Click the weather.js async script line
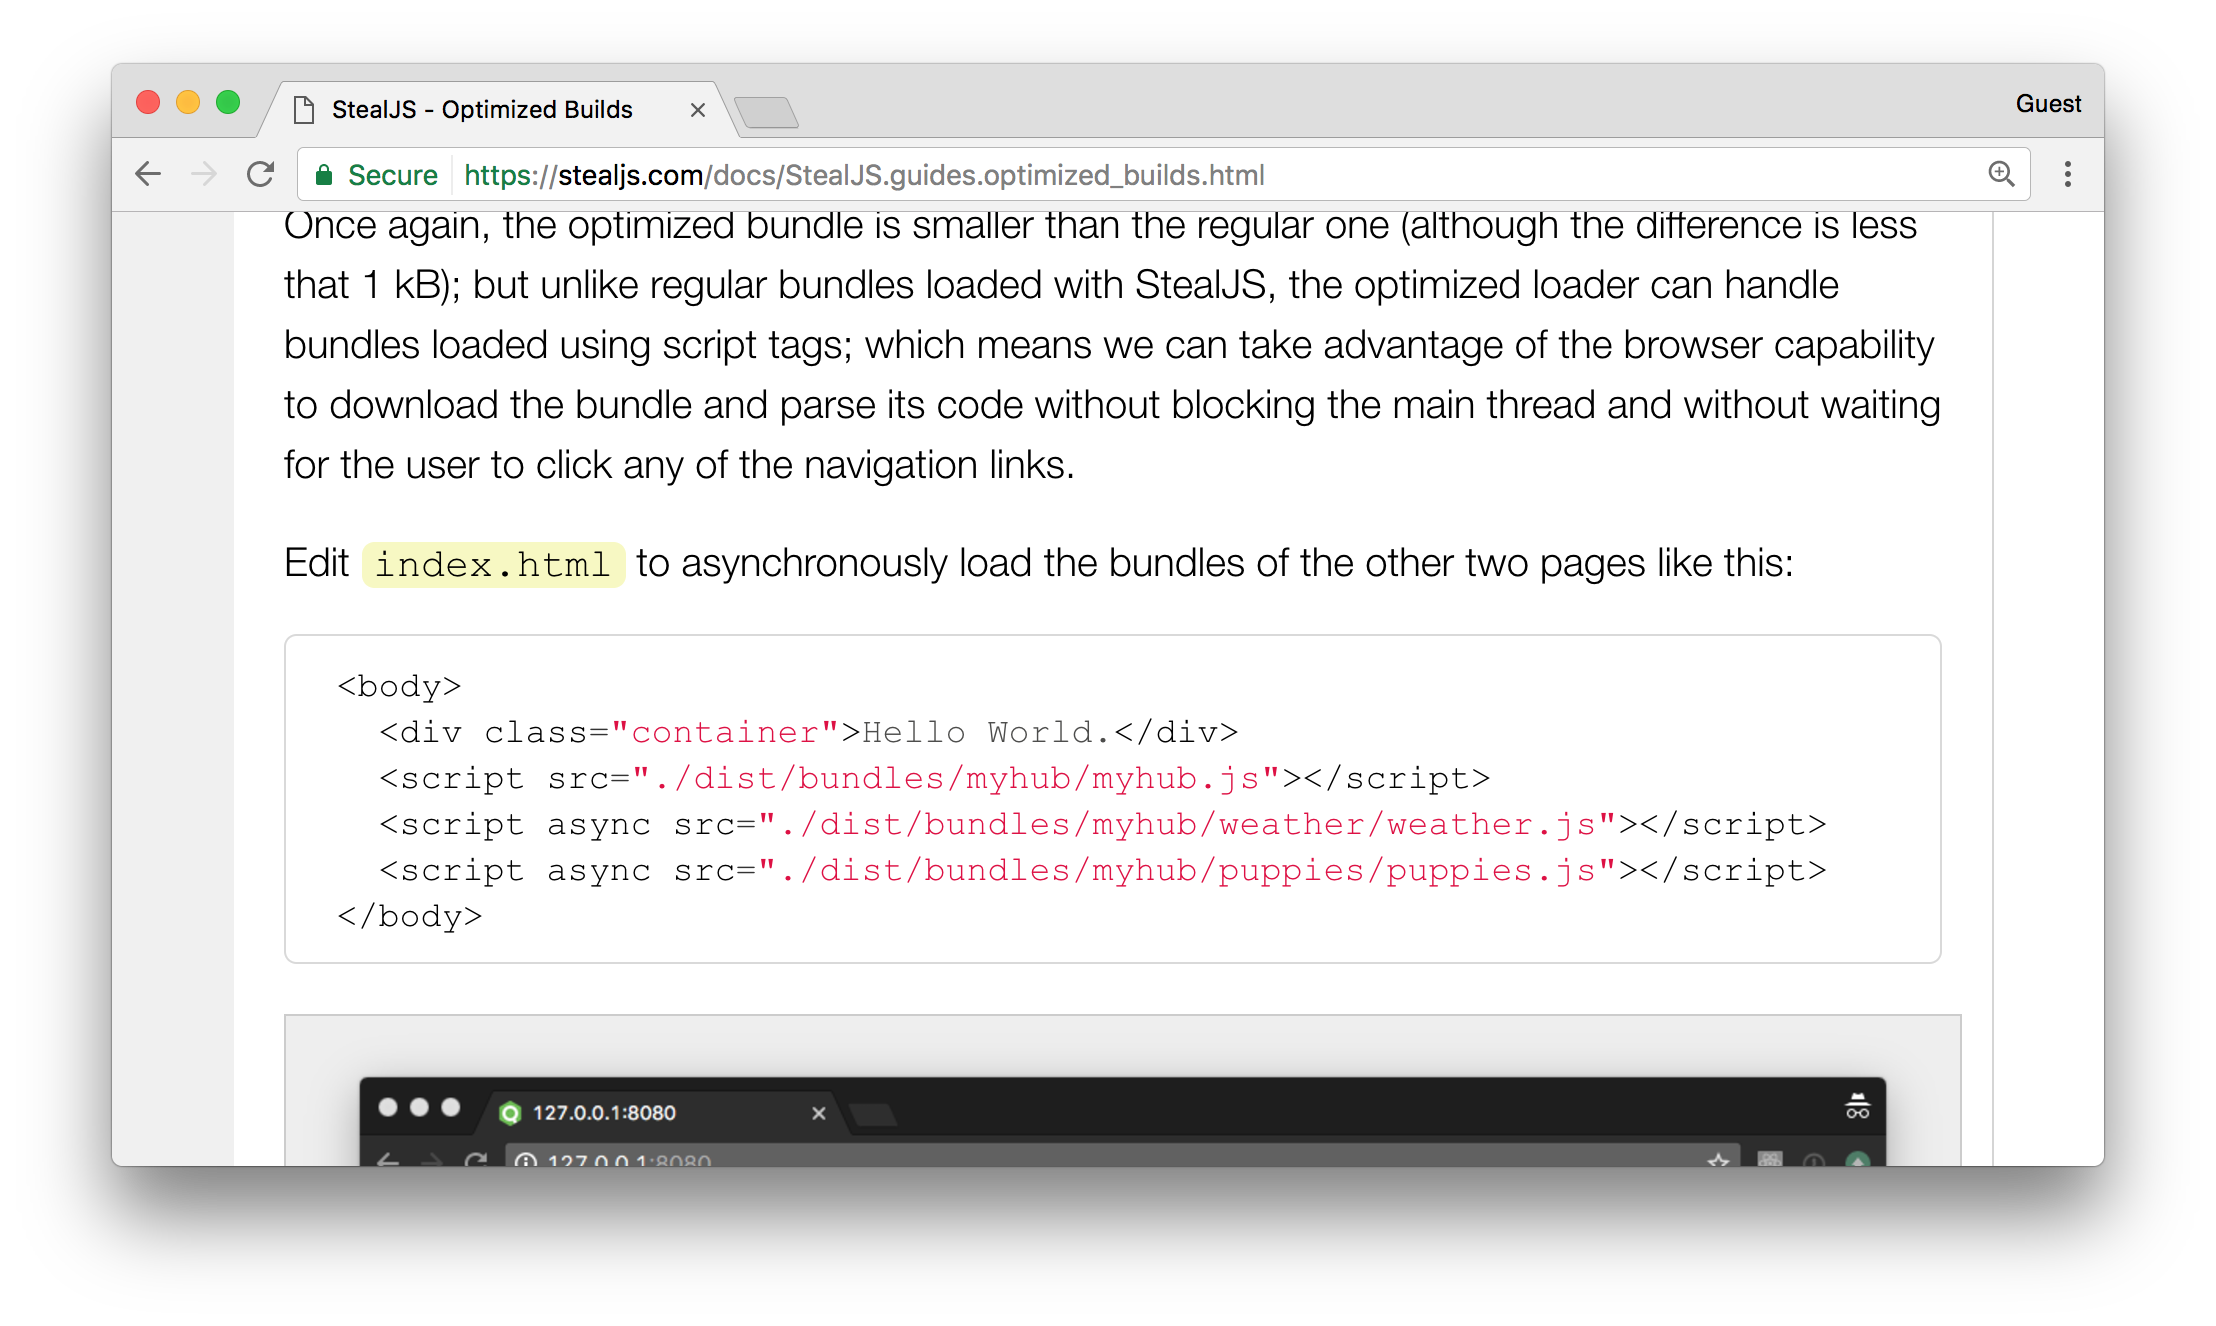Image resolution: width=2216 pixels, height=1326 pixels. tap(1102, 824)
